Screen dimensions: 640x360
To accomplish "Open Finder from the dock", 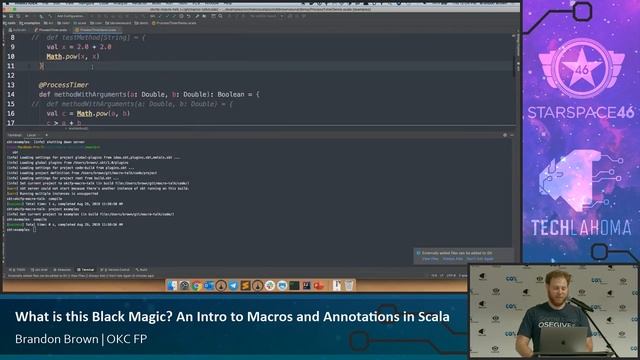I will [172, 285].
